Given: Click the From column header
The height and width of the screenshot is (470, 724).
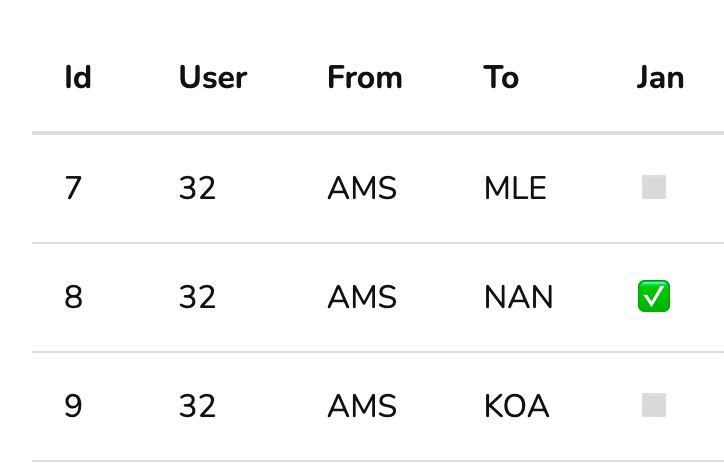Looking at the screenshot, I should tap(364, 78).
